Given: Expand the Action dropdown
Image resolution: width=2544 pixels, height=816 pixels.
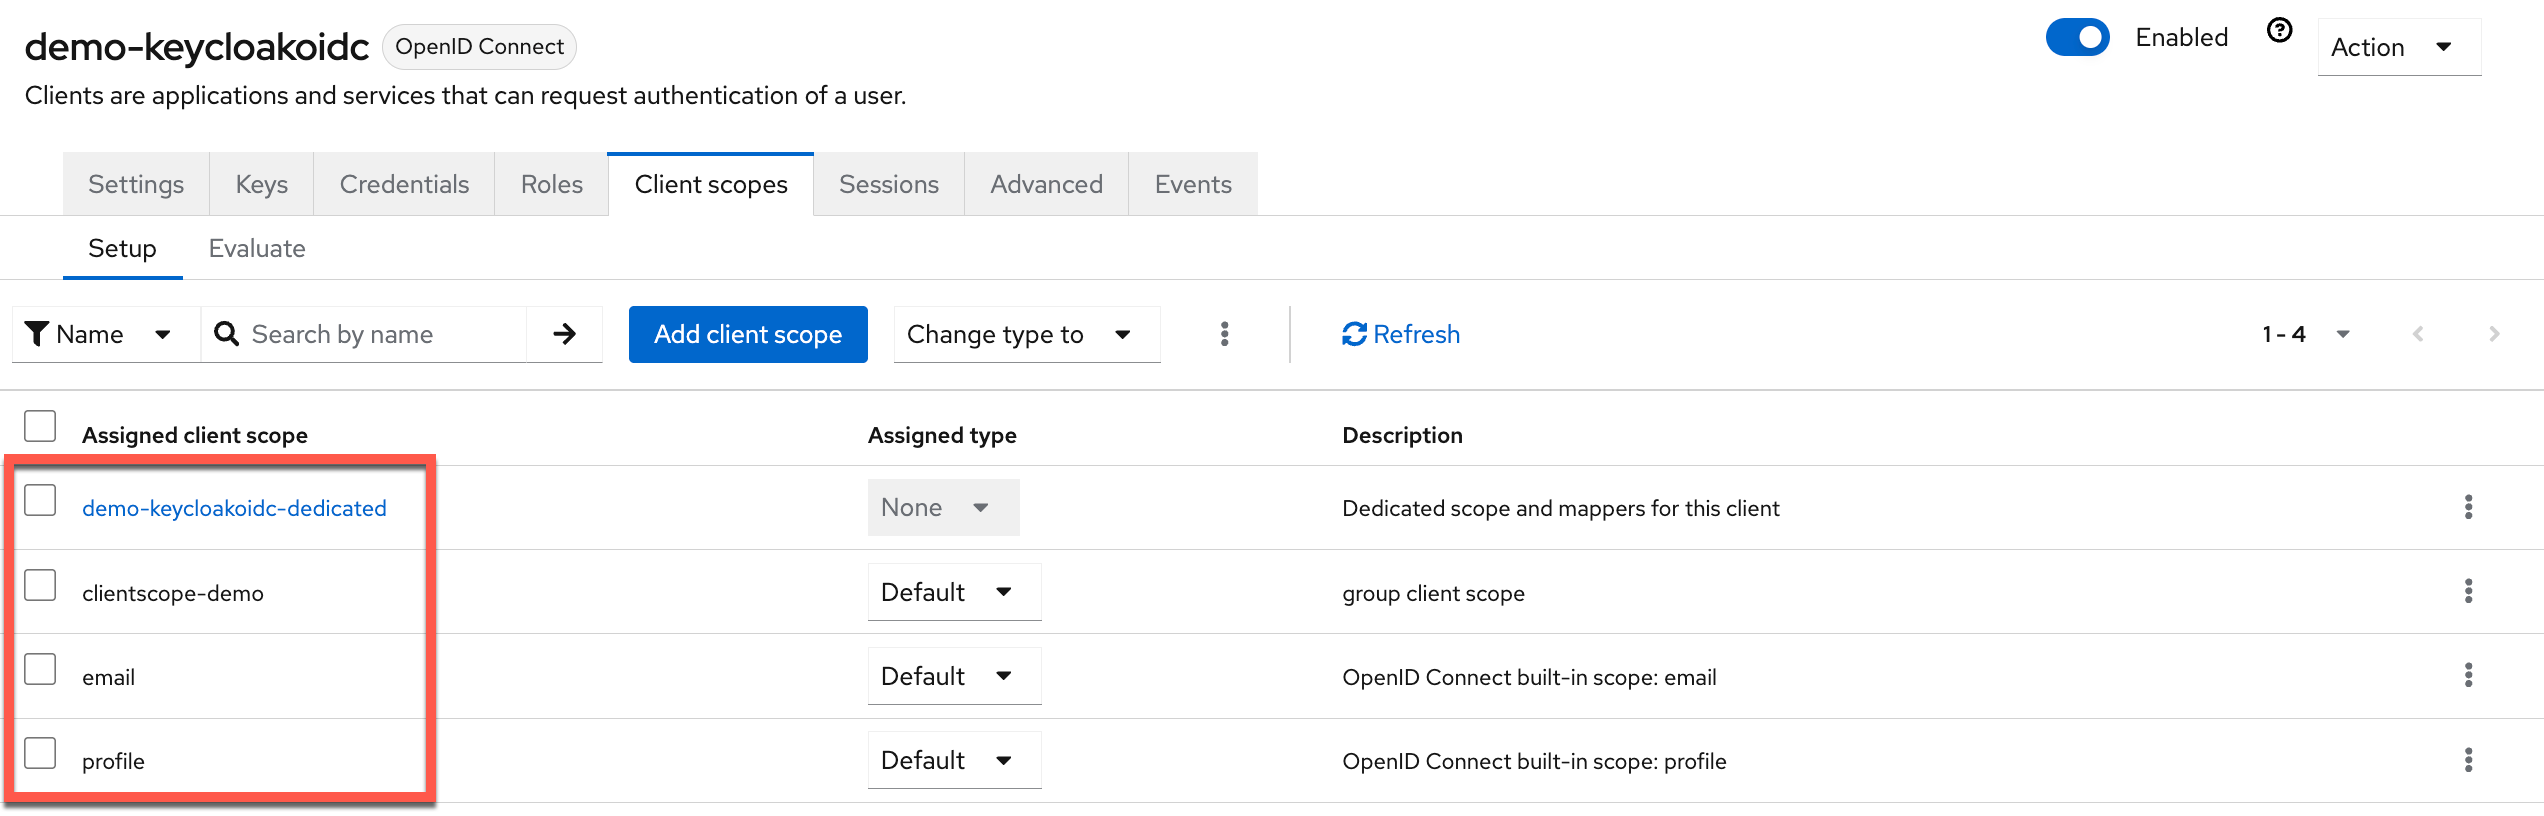Looking at the screenshot, I should pos(2398,47).
